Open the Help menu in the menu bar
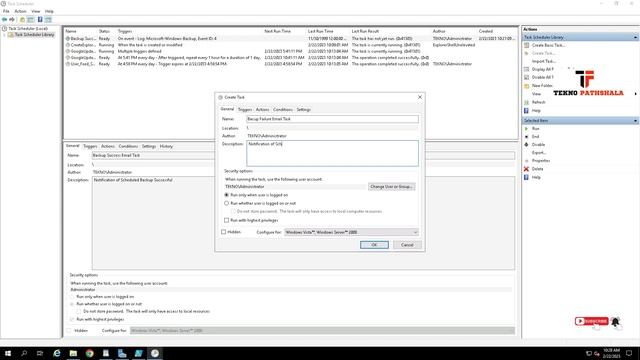The width and height of the screenshot is (640, 360). [x=49, y=11]
